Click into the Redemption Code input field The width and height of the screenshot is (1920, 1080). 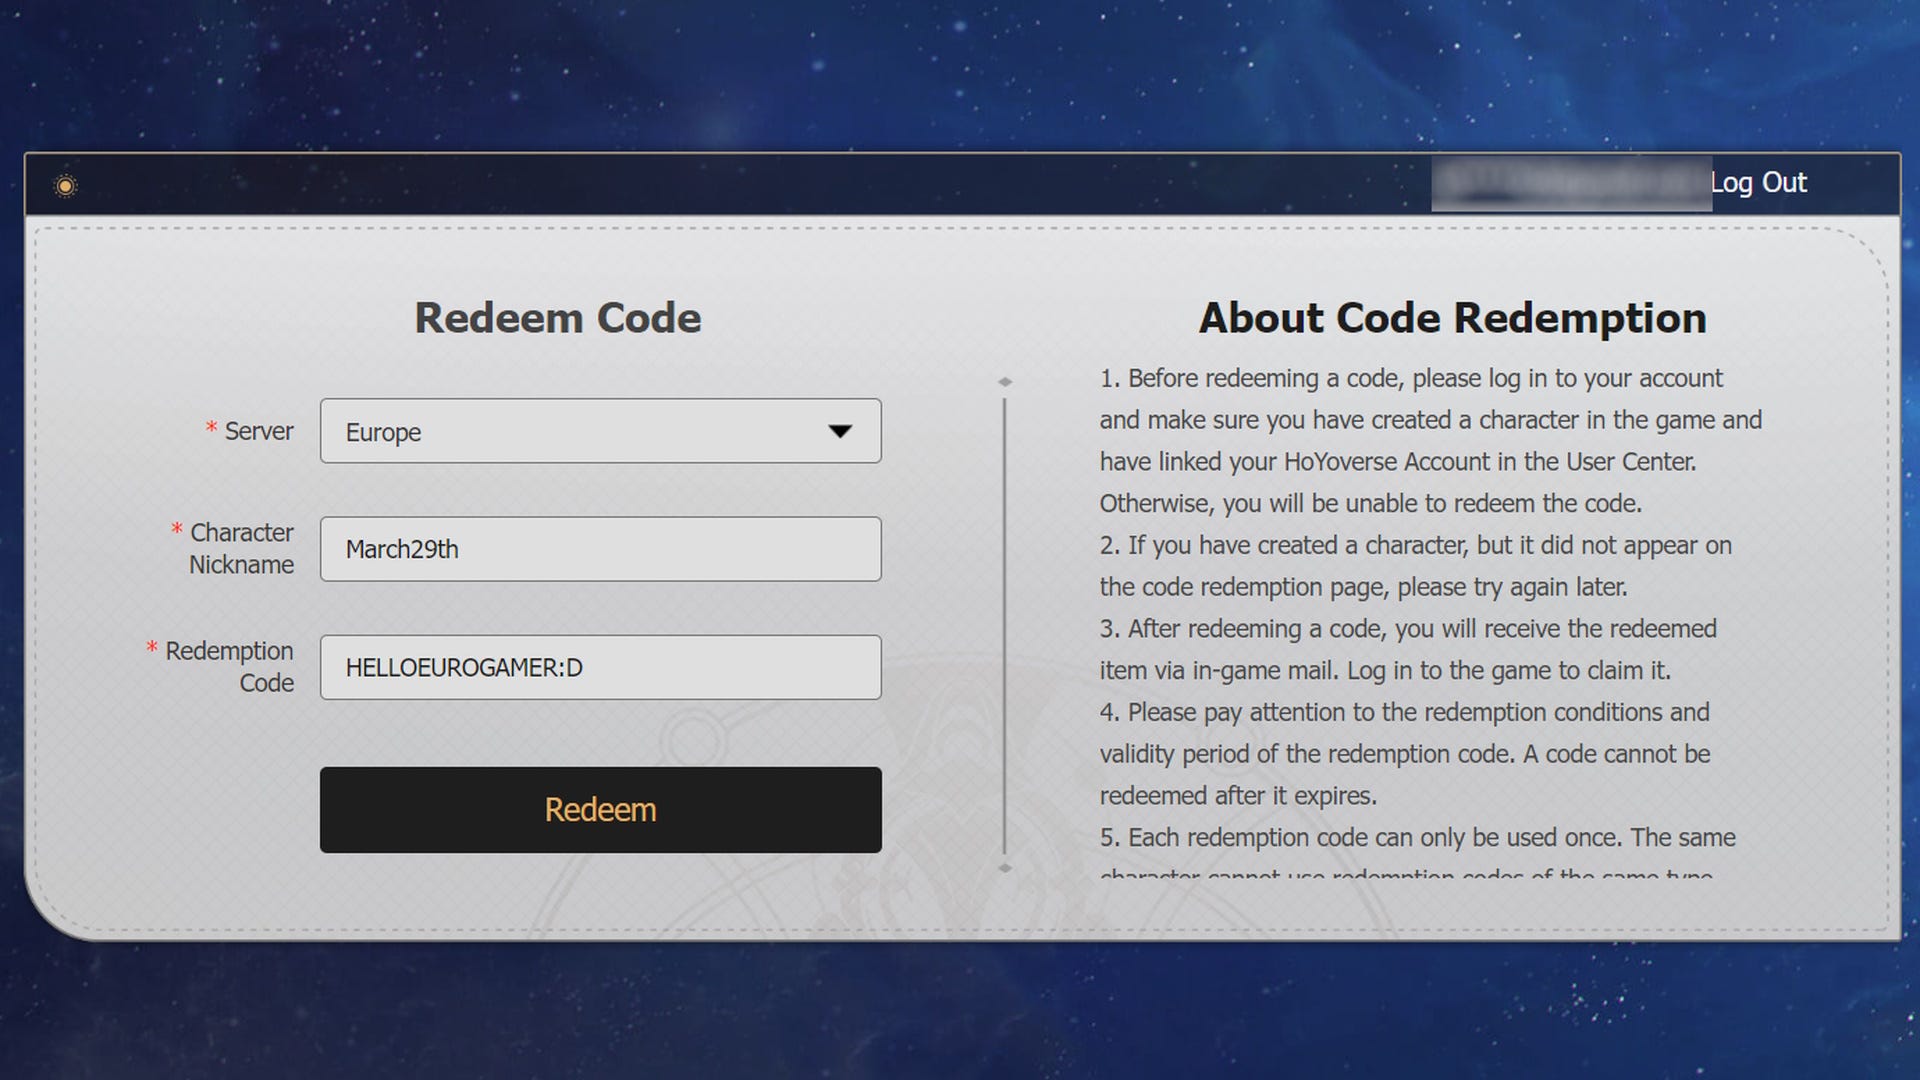600,667
